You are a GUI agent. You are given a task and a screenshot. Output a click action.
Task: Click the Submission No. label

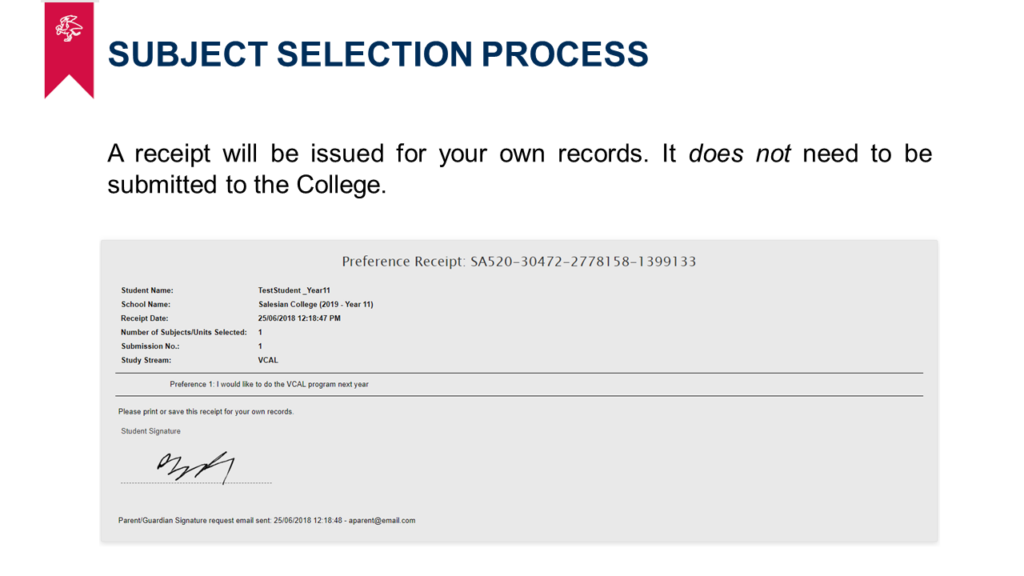click(150, 346)
